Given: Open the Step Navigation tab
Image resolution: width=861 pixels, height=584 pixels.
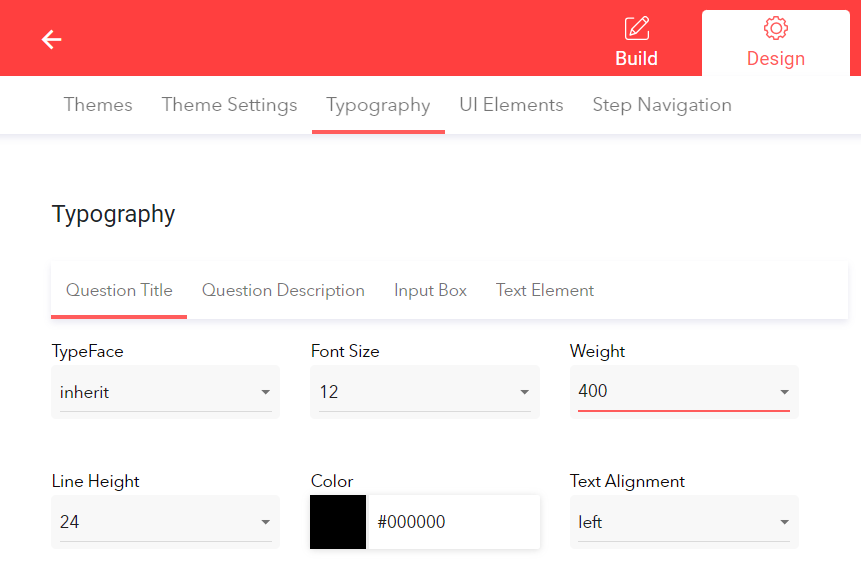Looking at the screenshot, I should point(662,104).
